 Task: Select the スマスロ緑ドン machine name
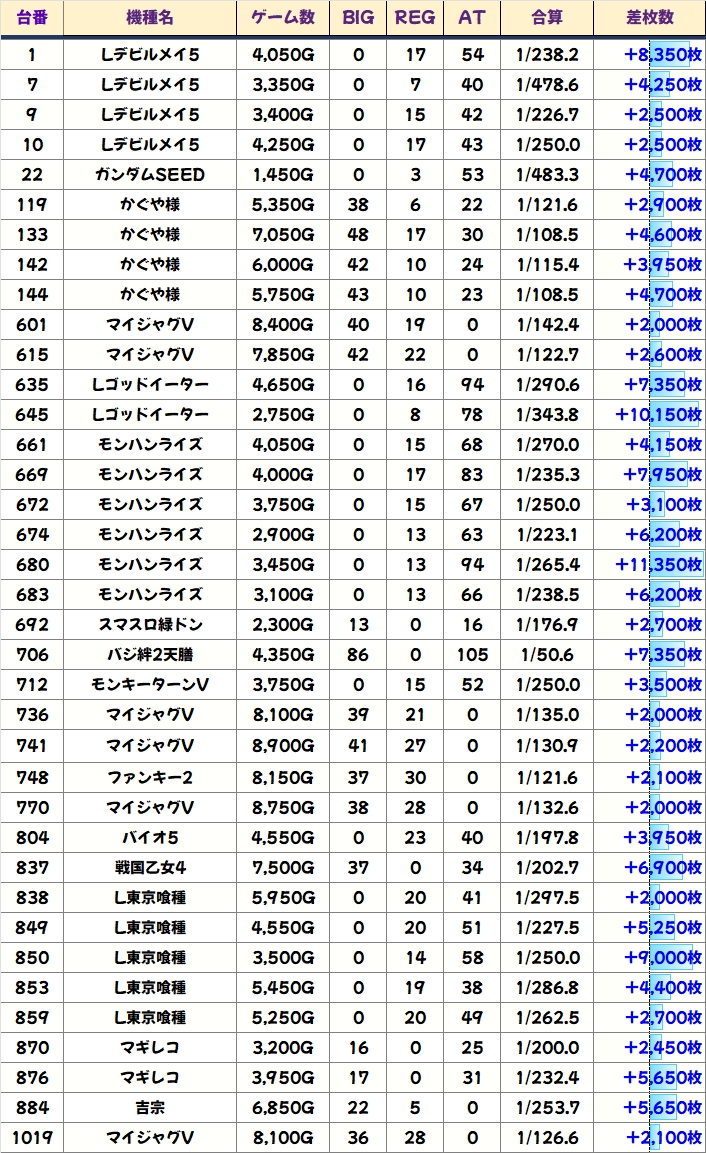click(150, 625)
